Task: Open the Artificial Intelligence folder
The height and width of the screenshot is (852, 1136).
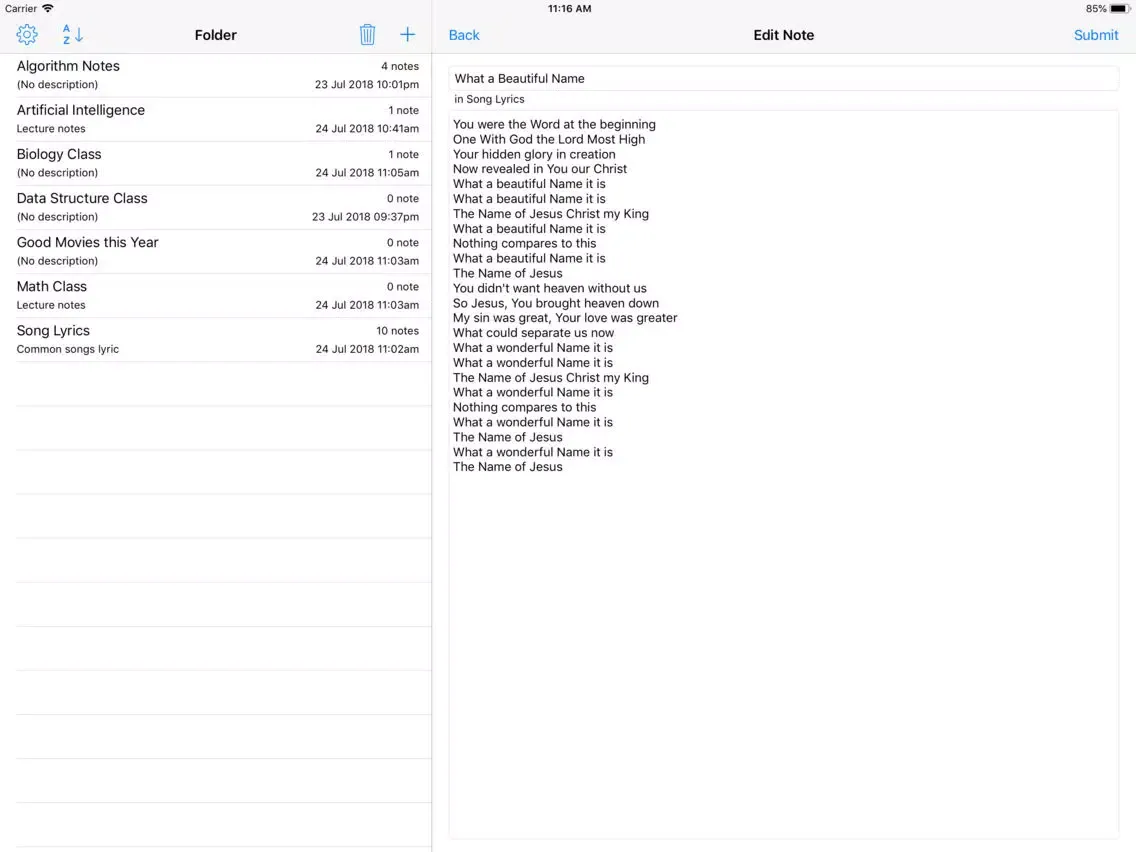Action: point(217,119)
